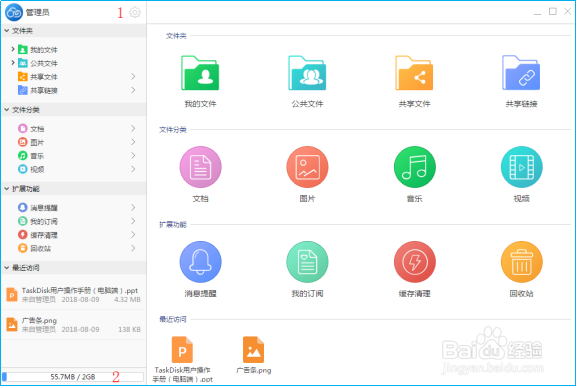577x388 pixels.
Task: Open the large 公共文件 folder icon
Action: pos(307,73)
